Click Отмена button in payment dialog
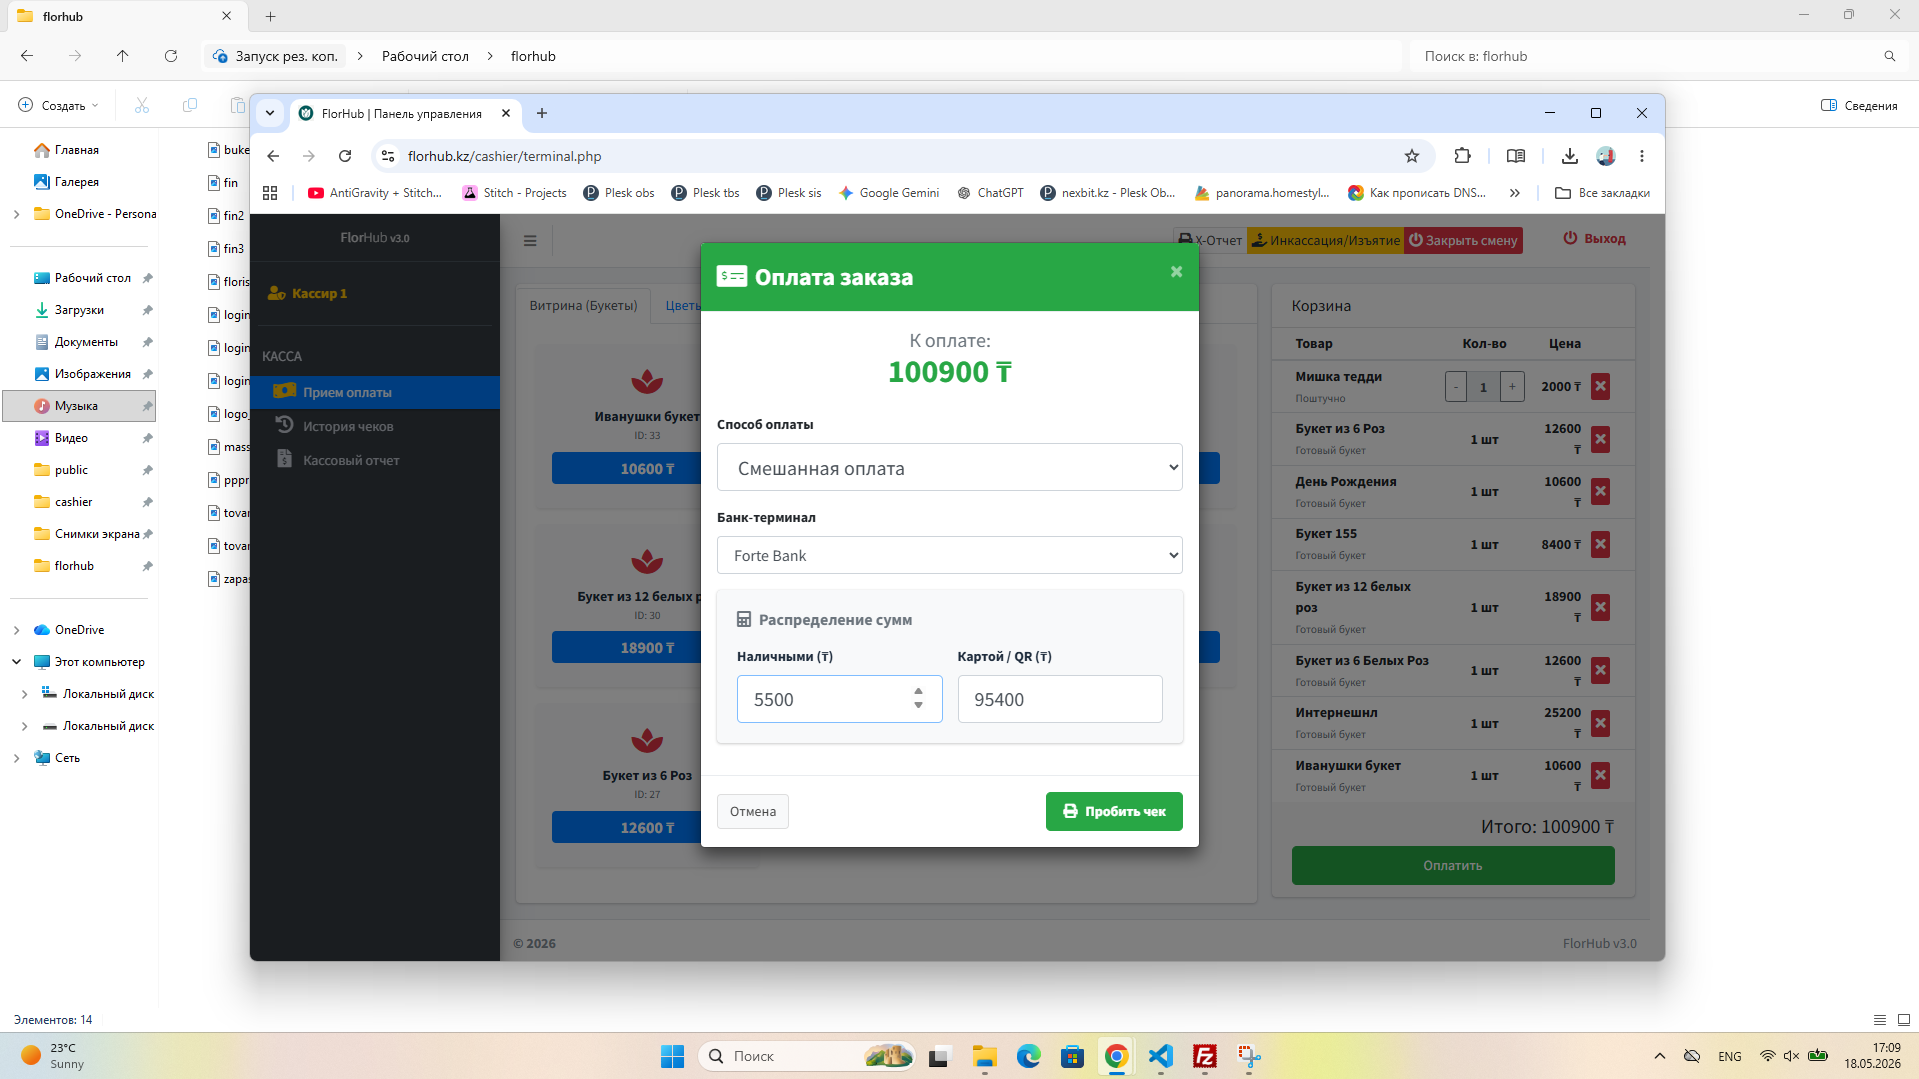 point(752,811)
